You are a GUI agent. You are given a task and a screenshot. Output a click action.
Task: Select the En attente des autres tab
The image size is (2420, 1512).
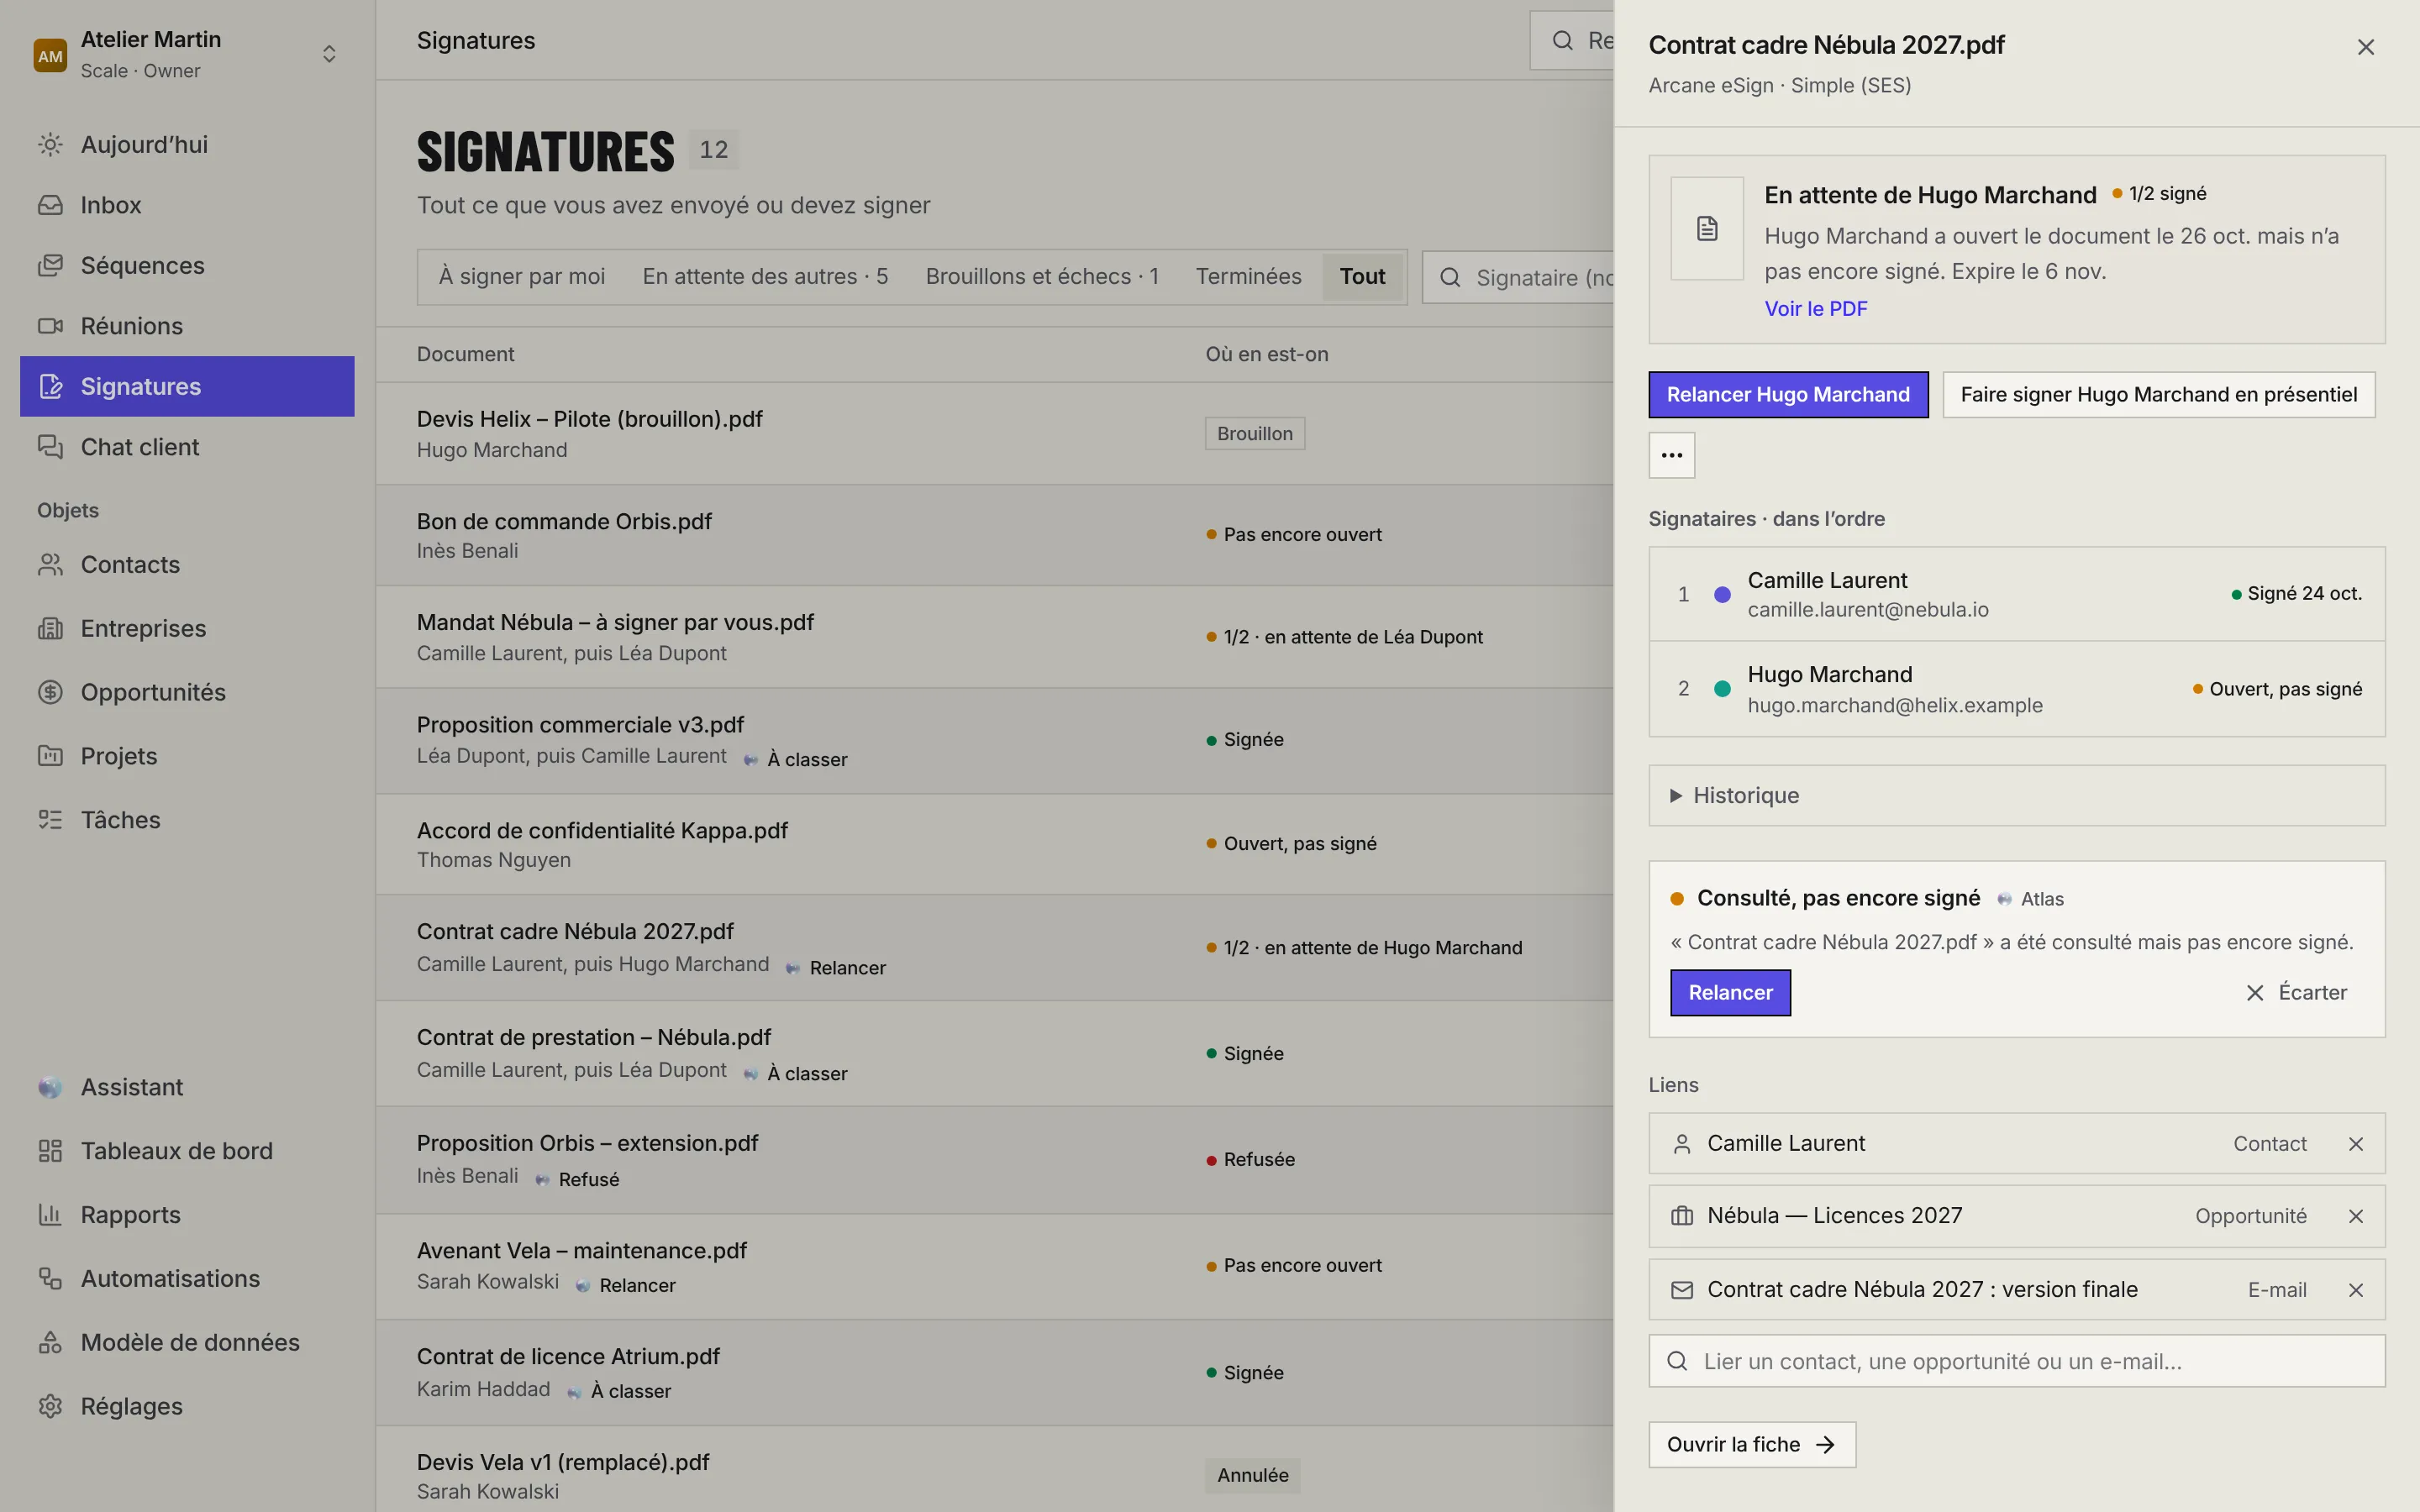(765, 276)
